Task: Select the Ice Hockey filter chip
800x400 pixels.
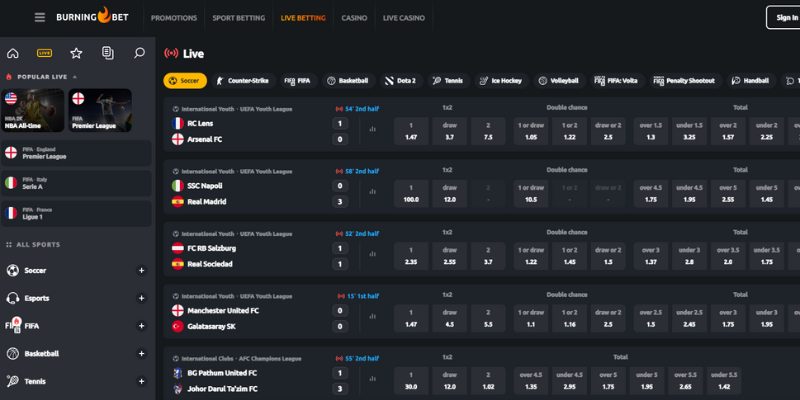Action: pos(502,81)
